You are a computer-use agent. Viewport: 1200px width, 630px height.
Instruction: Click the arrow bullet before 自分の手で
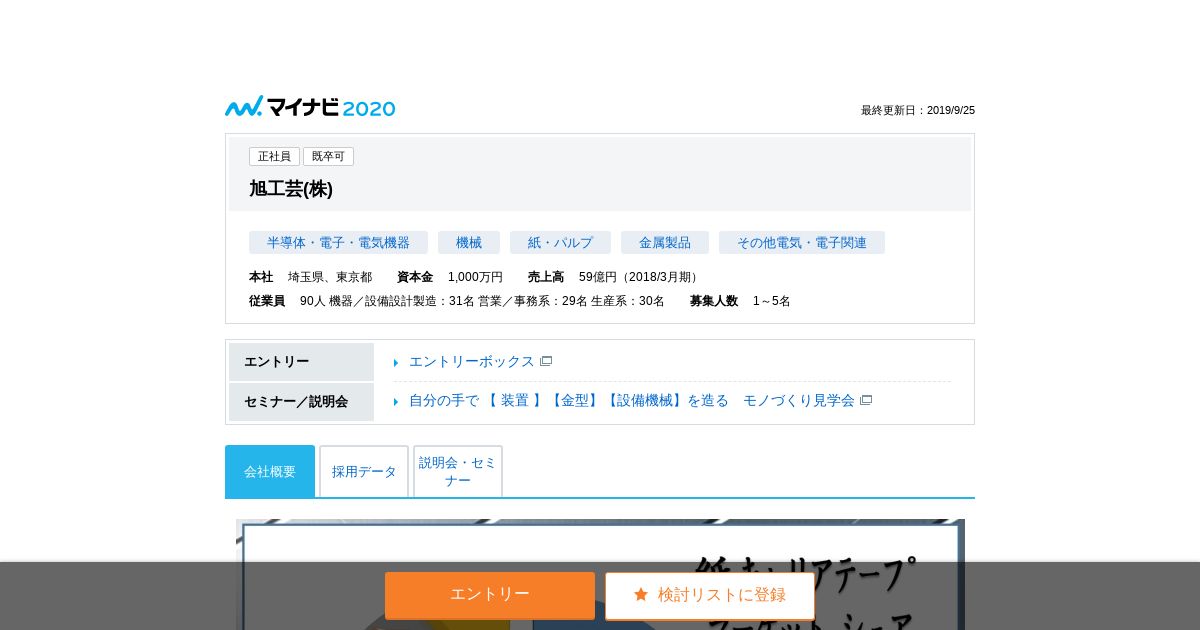[x=396, y=402]
